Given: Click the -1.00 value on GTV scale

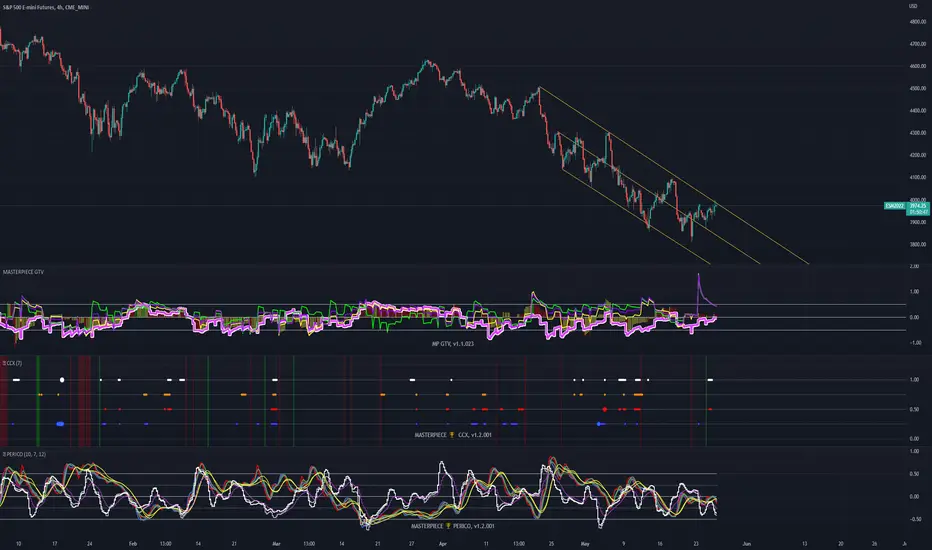Looking at the screenshot, I should [x=915, y=343].
